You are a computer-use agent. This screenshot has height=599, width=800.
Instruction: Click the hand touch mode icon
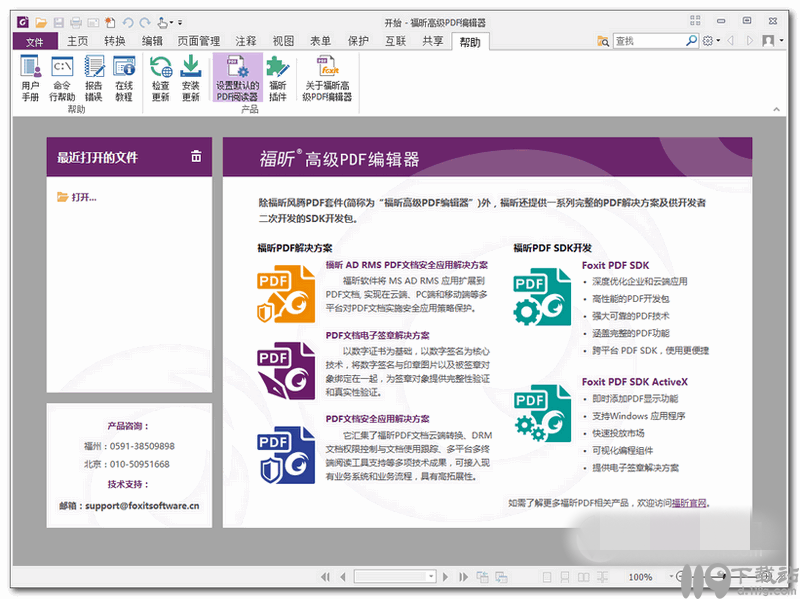coord(162,22)
